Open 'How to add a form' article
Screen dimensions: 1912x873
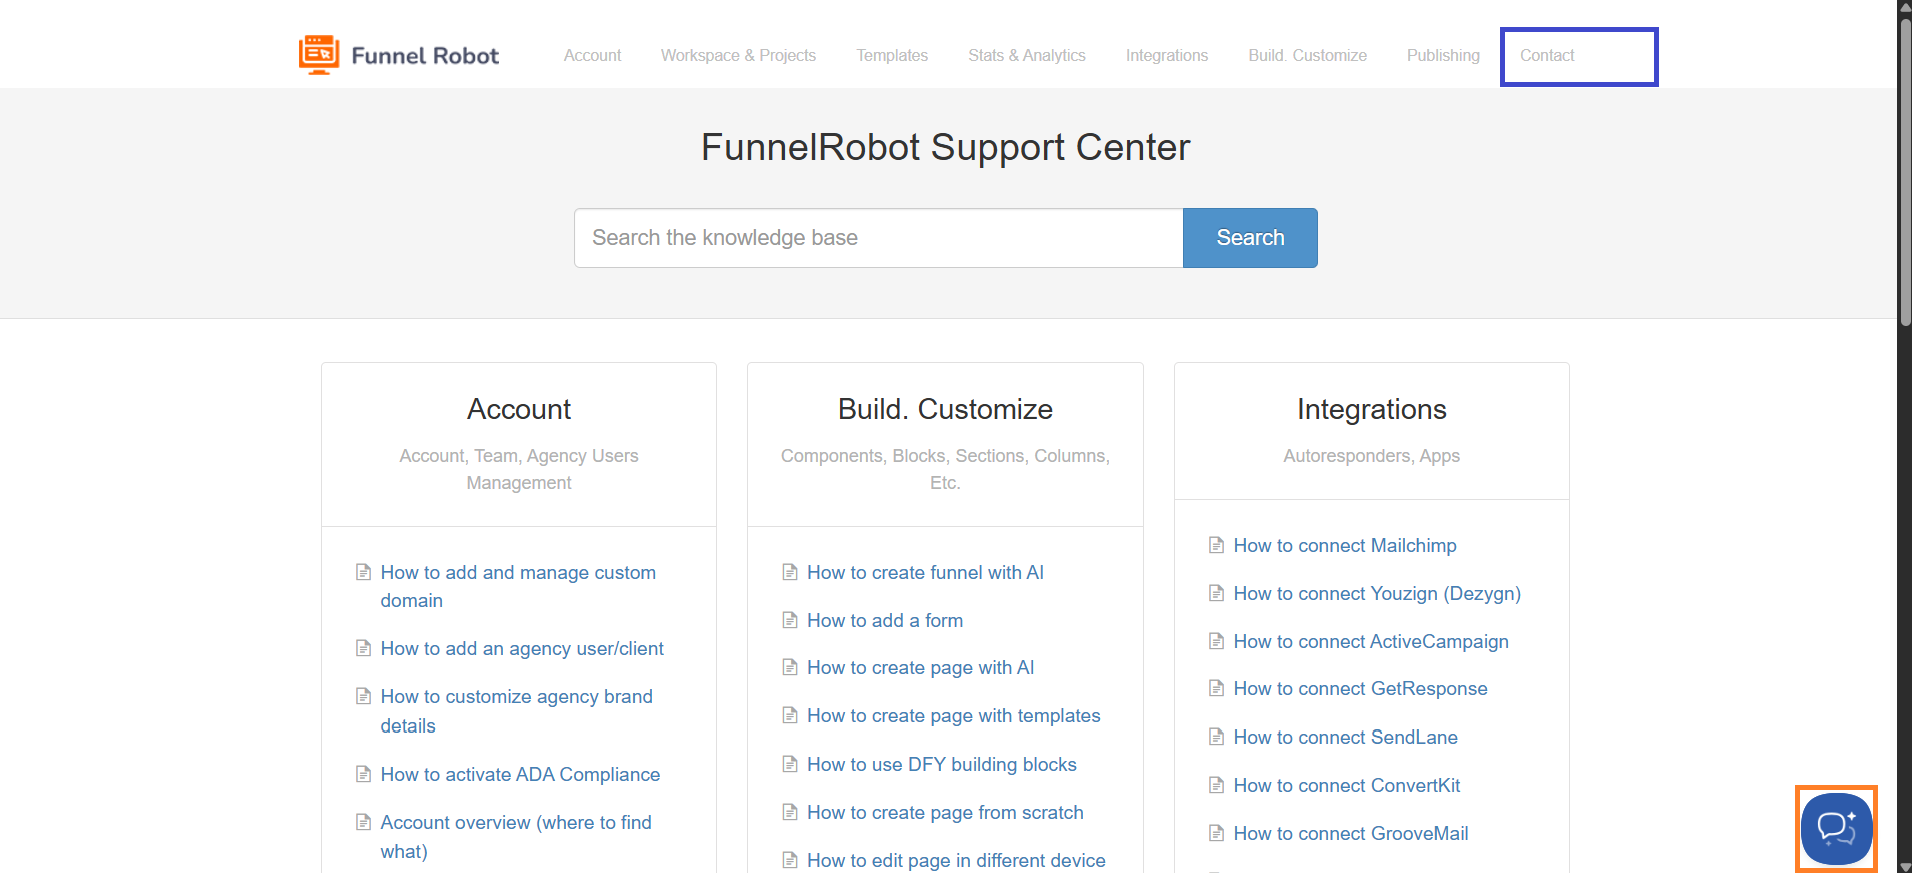pos(885,620)
